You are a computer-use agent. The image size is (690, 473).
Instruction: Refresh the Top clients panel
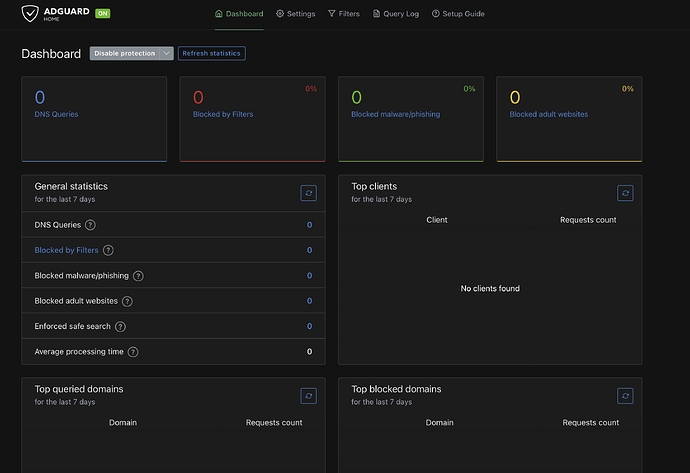pos(625,193)
